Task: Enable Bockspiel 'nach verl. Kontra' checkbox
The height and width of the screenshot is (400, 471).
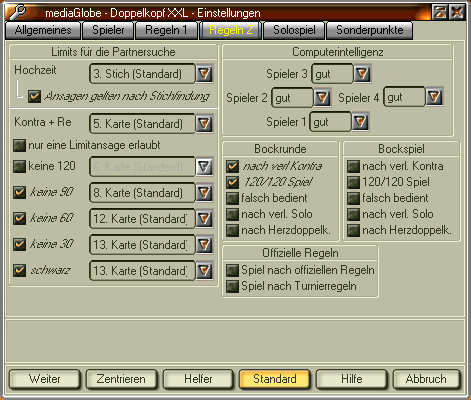Action: pos(353,166)
